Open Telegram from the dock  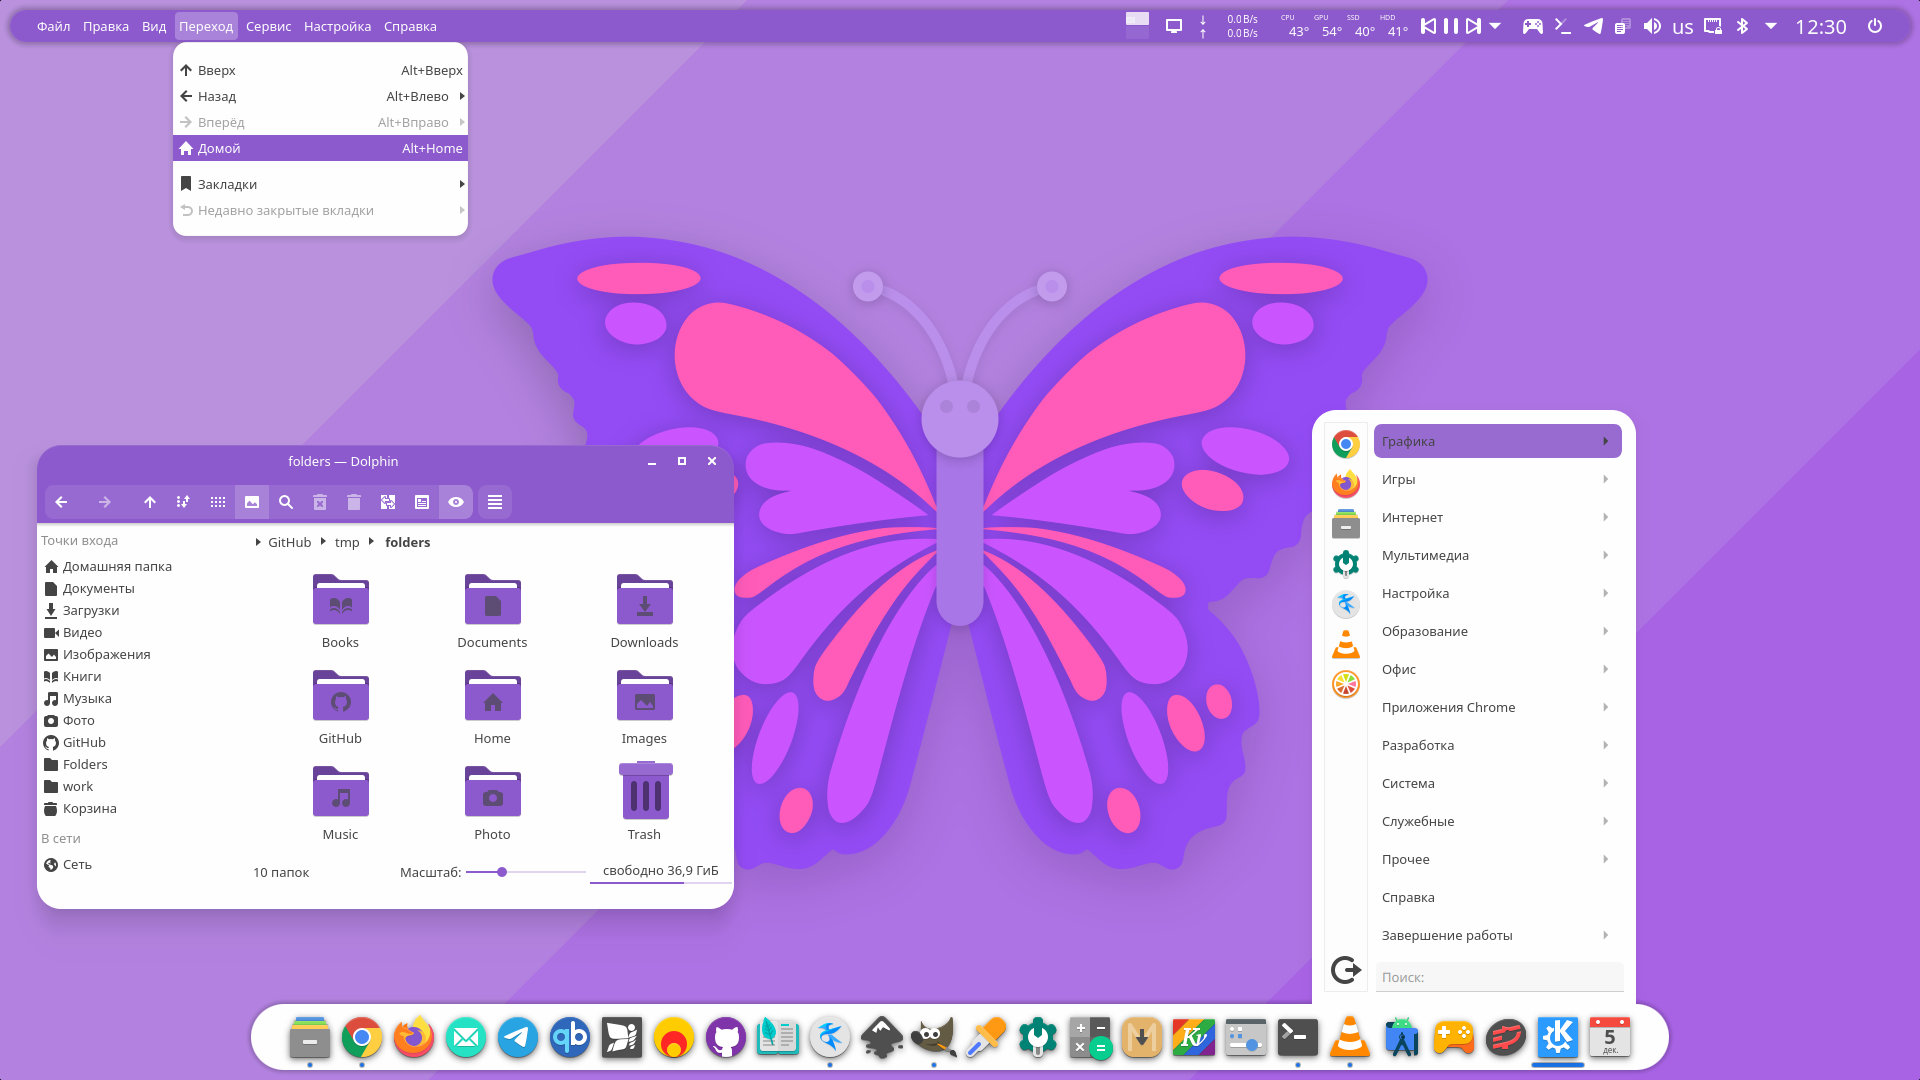click(518, 1038)
